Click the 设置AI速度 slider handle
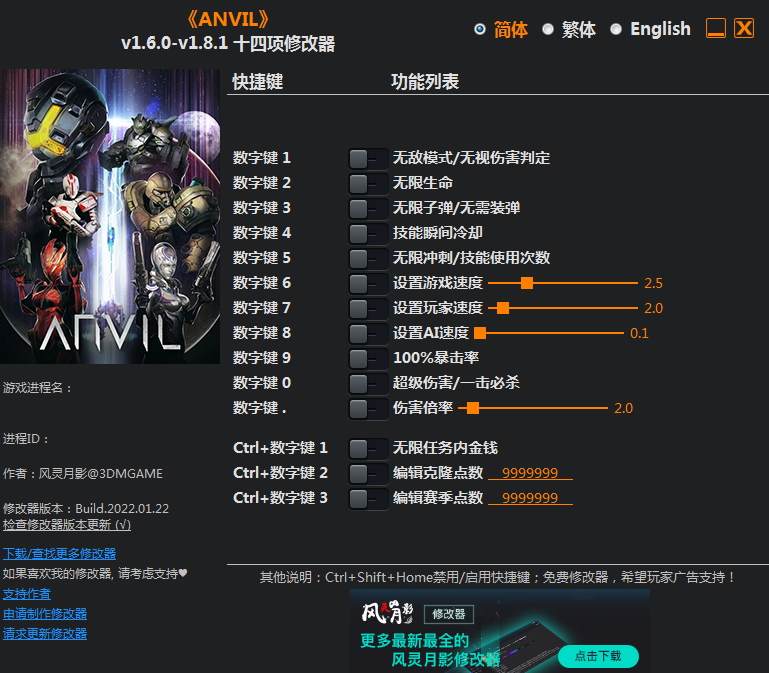769x673 pixels. 480,333
